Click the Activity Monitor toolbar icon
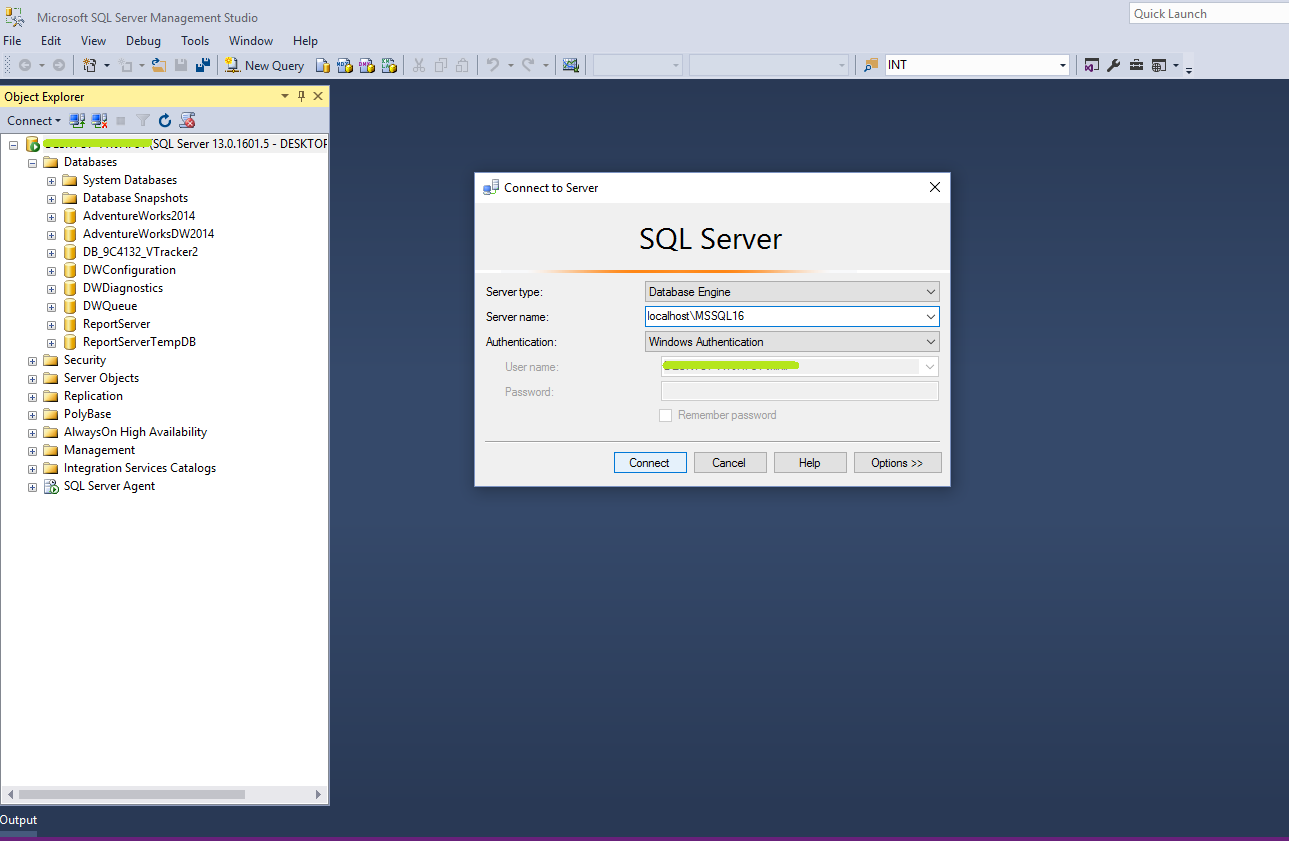 click(x=571, y=65)
